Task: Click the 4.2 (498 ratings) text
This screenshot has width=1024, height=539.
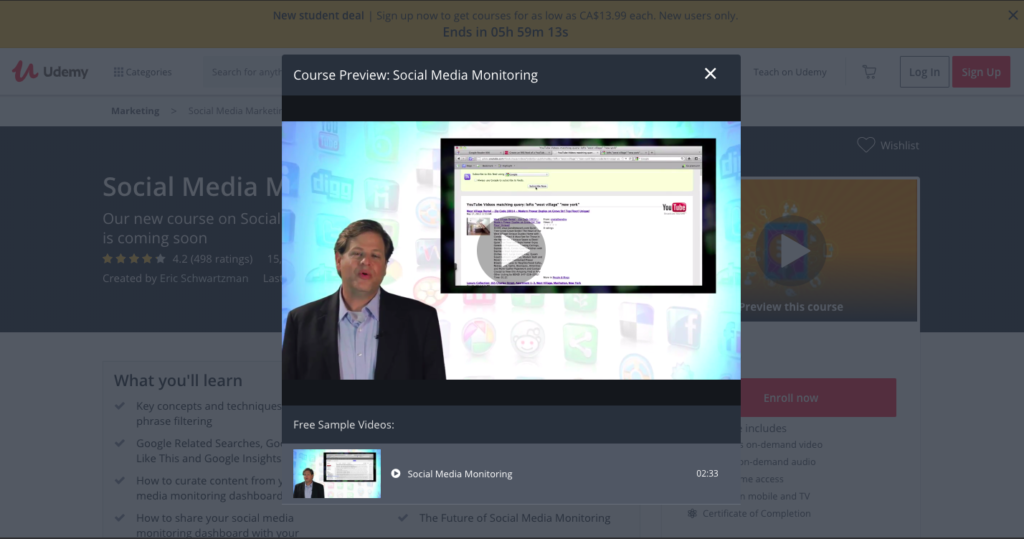Action: [x=212, y=259]
